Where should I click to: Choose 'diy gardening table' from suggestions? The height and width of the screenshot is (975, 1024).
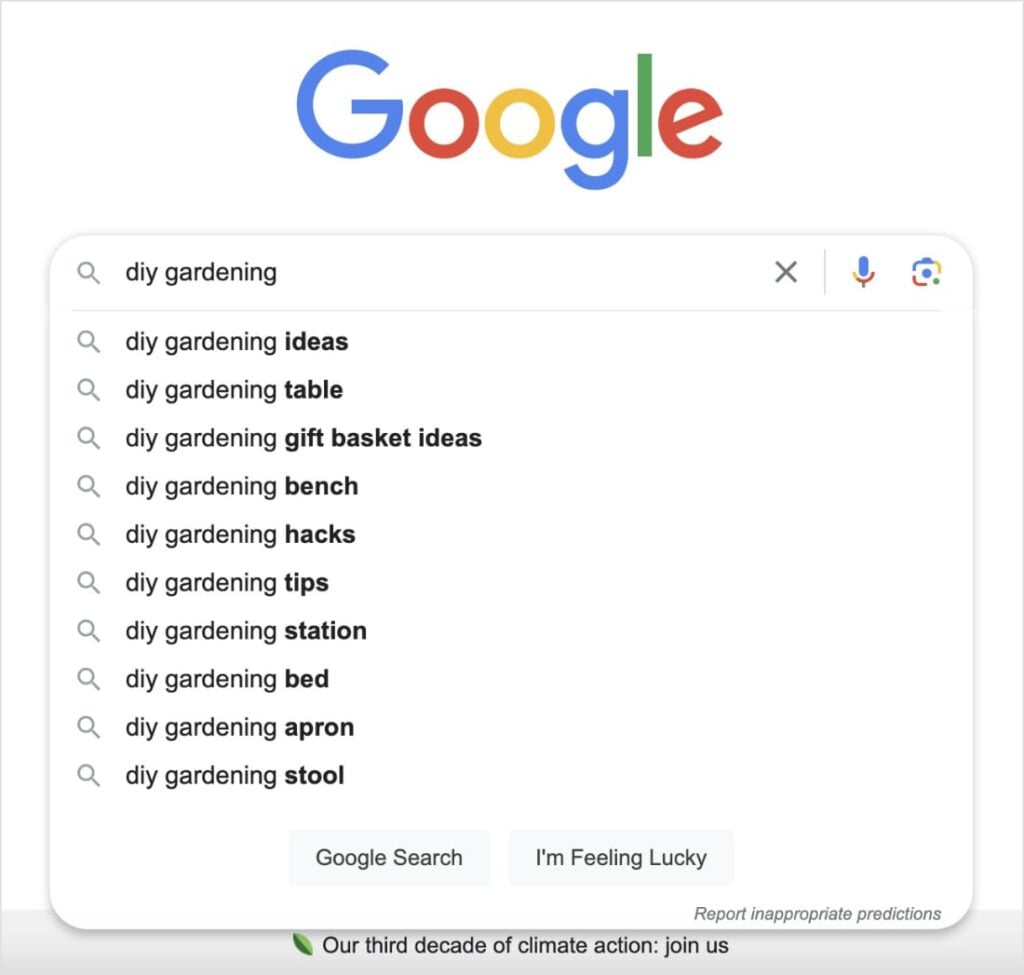[233, 390]
